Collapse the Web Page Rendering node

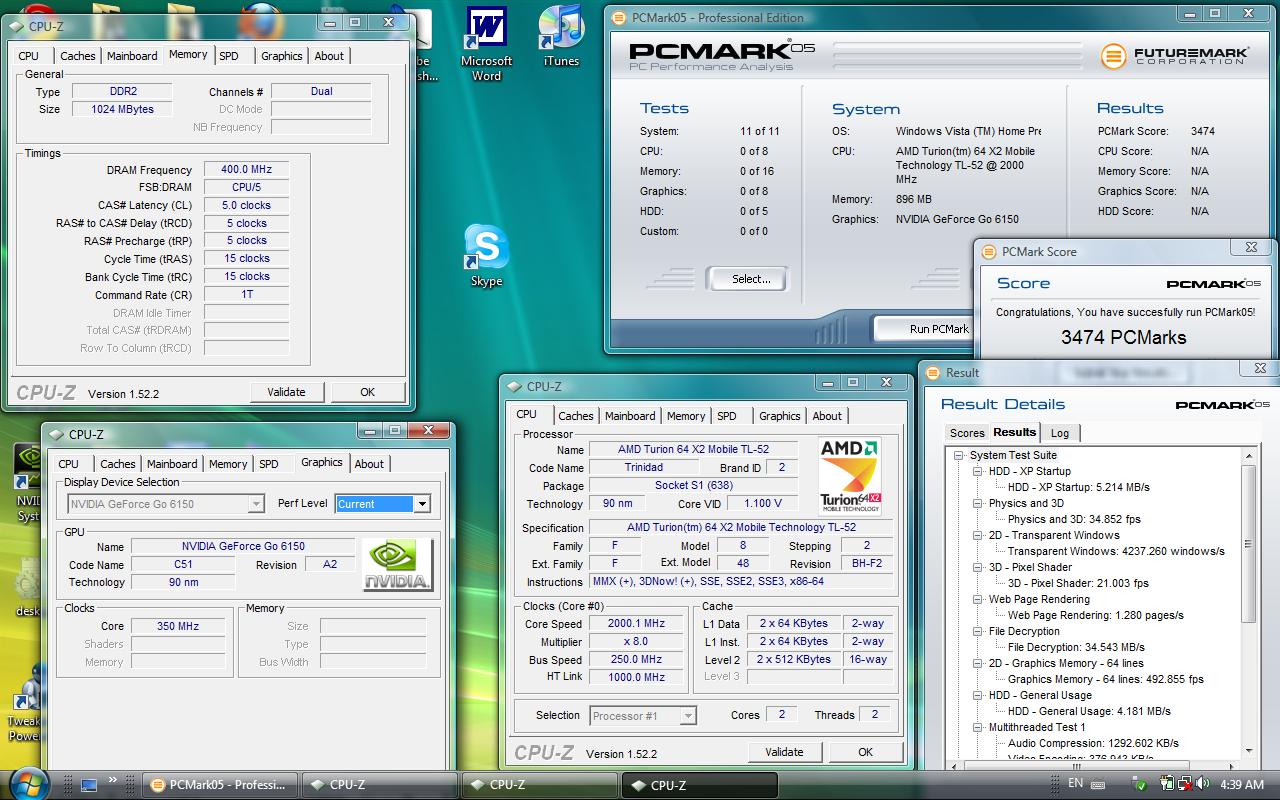(978, 599)
